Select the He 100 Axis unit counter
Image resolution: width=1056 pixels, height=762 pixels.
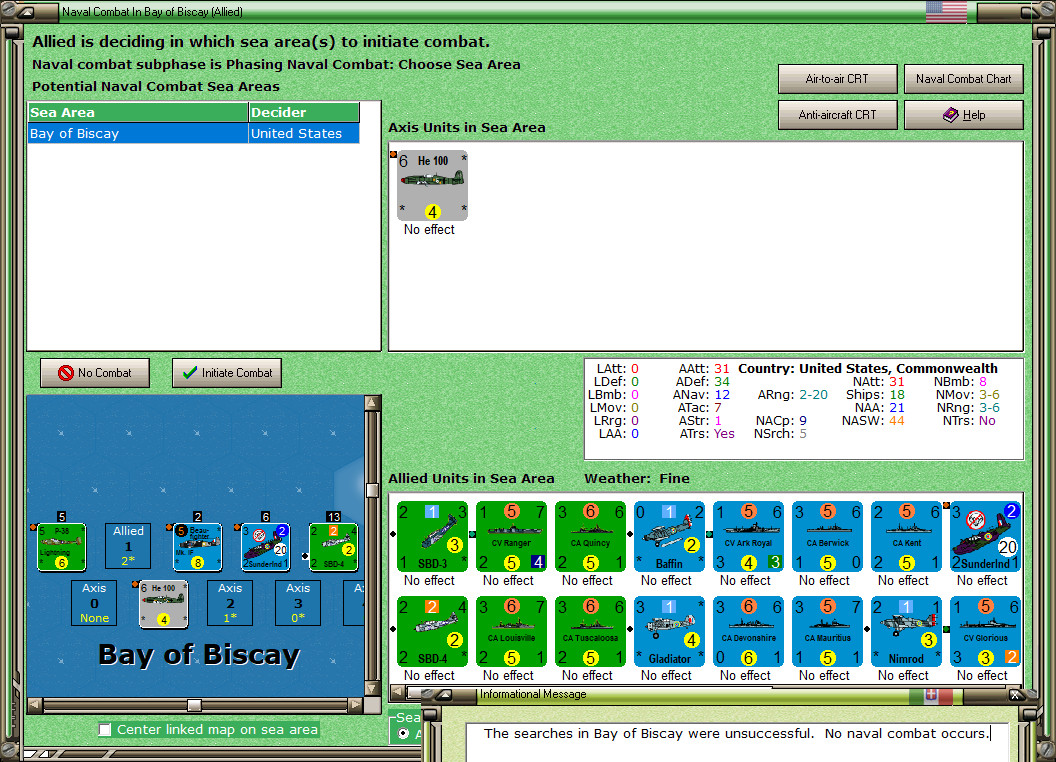coord(432,185)
